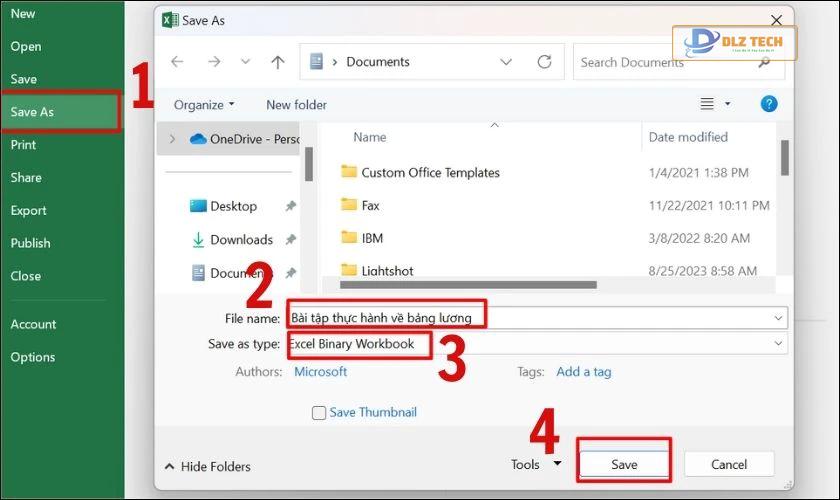Select the Lightshot folder

387,271
